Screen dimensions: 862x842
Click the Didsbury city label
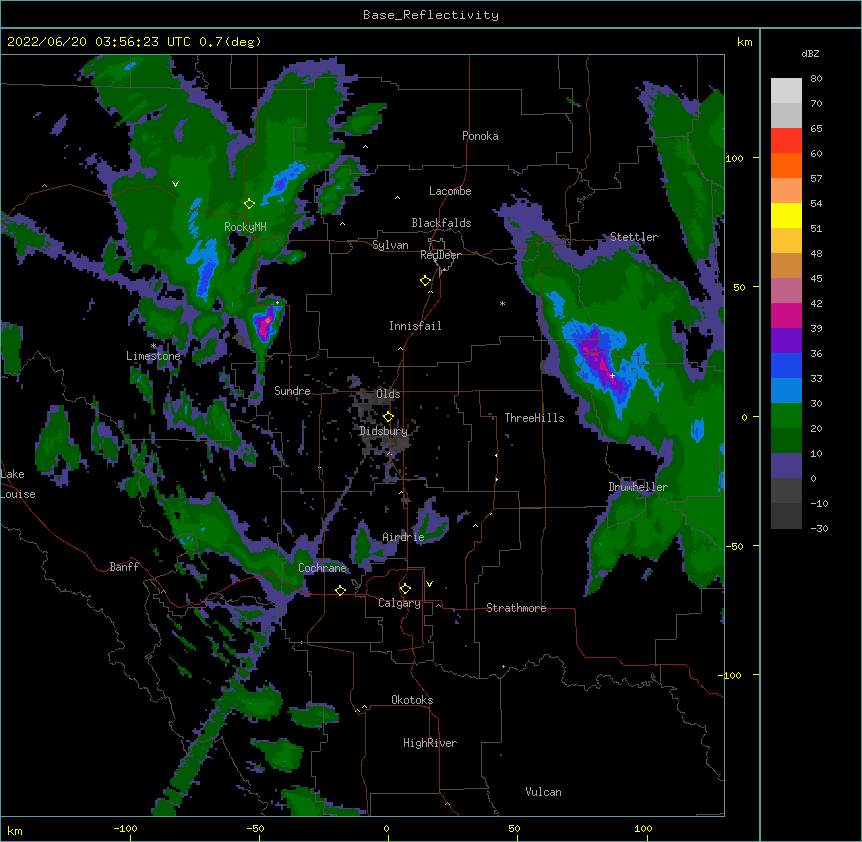point(383,431)
